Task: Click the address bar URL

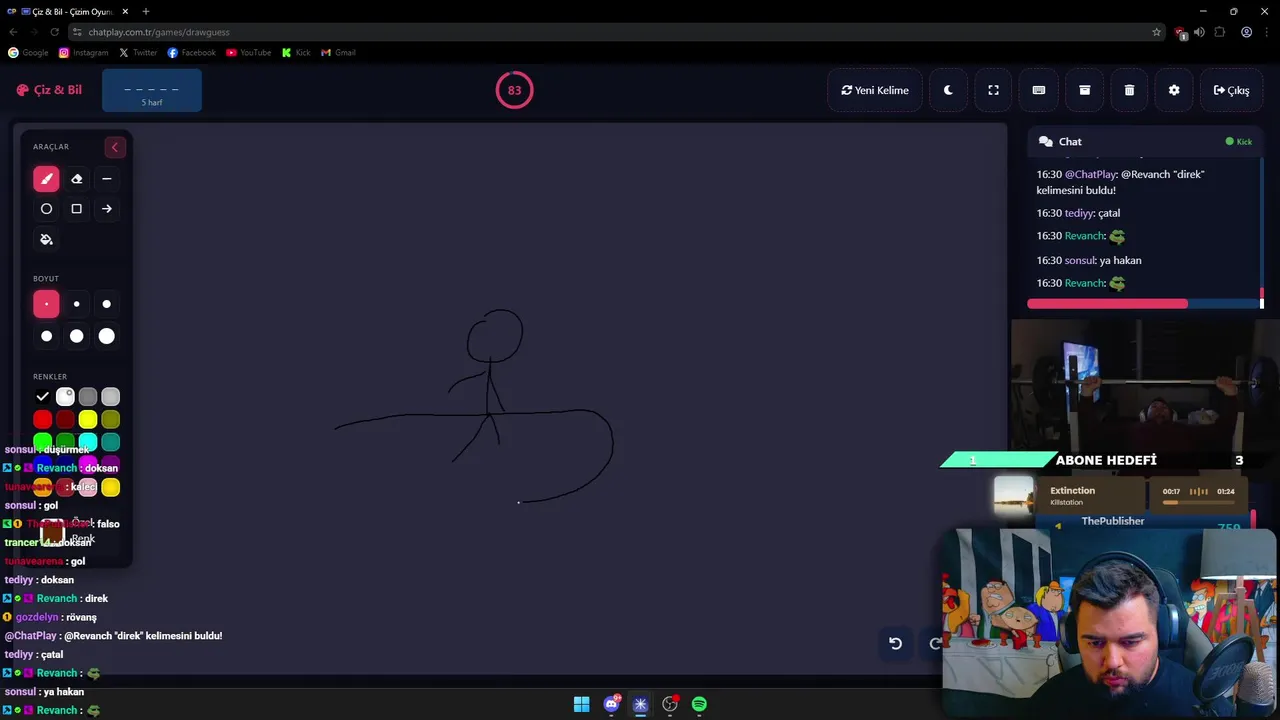Action: [x=159, y=32]
